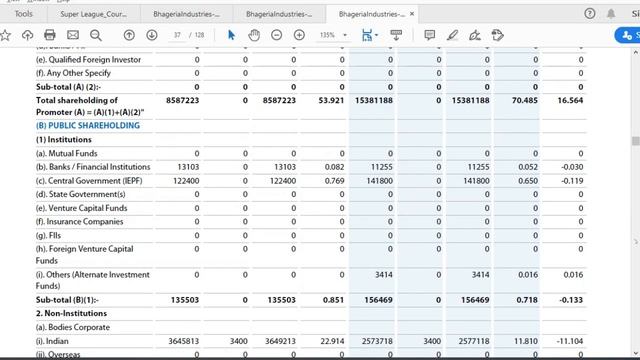Click the value 22.914
640x360 pixels.
[x=332, y=341]
